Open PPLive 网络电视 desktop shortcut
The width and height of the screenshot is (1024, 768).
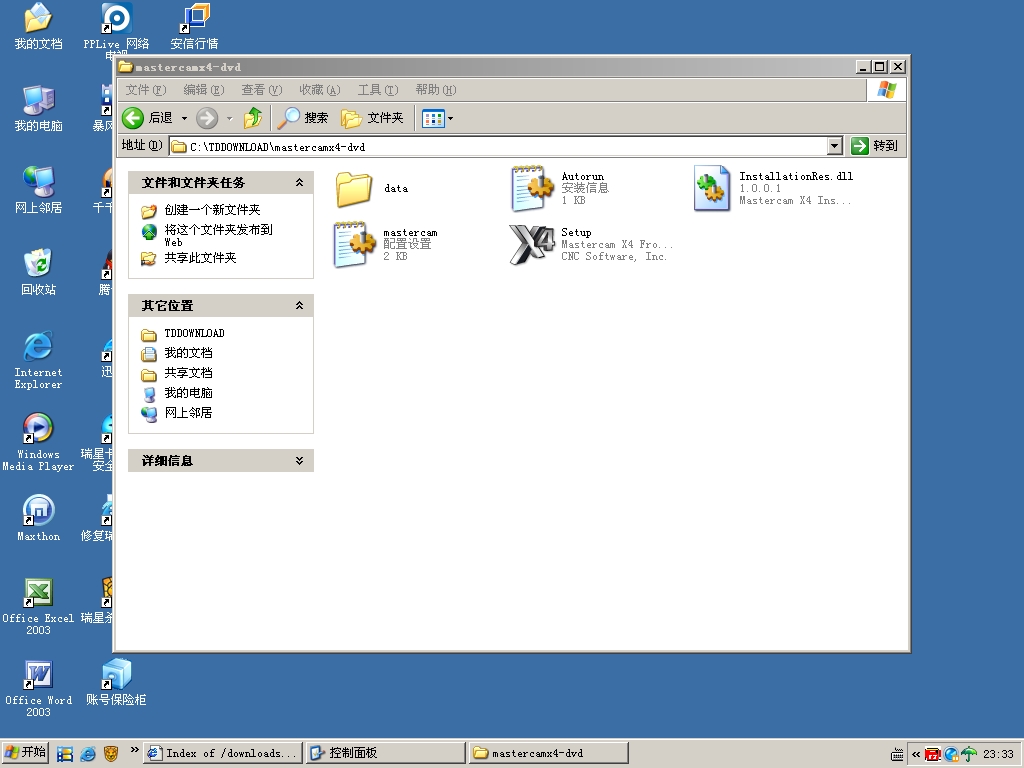[116, 27]
